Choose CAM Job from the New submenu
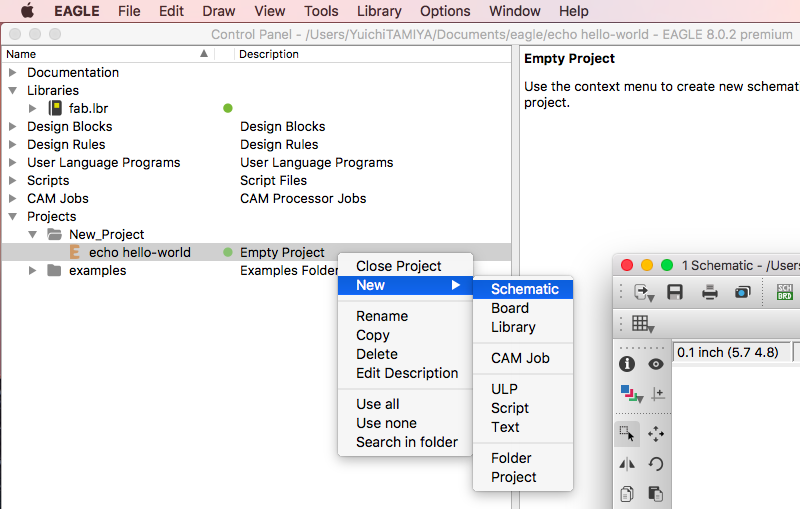The height and width of the screenshot is (509, 800). tap(523, 358)
